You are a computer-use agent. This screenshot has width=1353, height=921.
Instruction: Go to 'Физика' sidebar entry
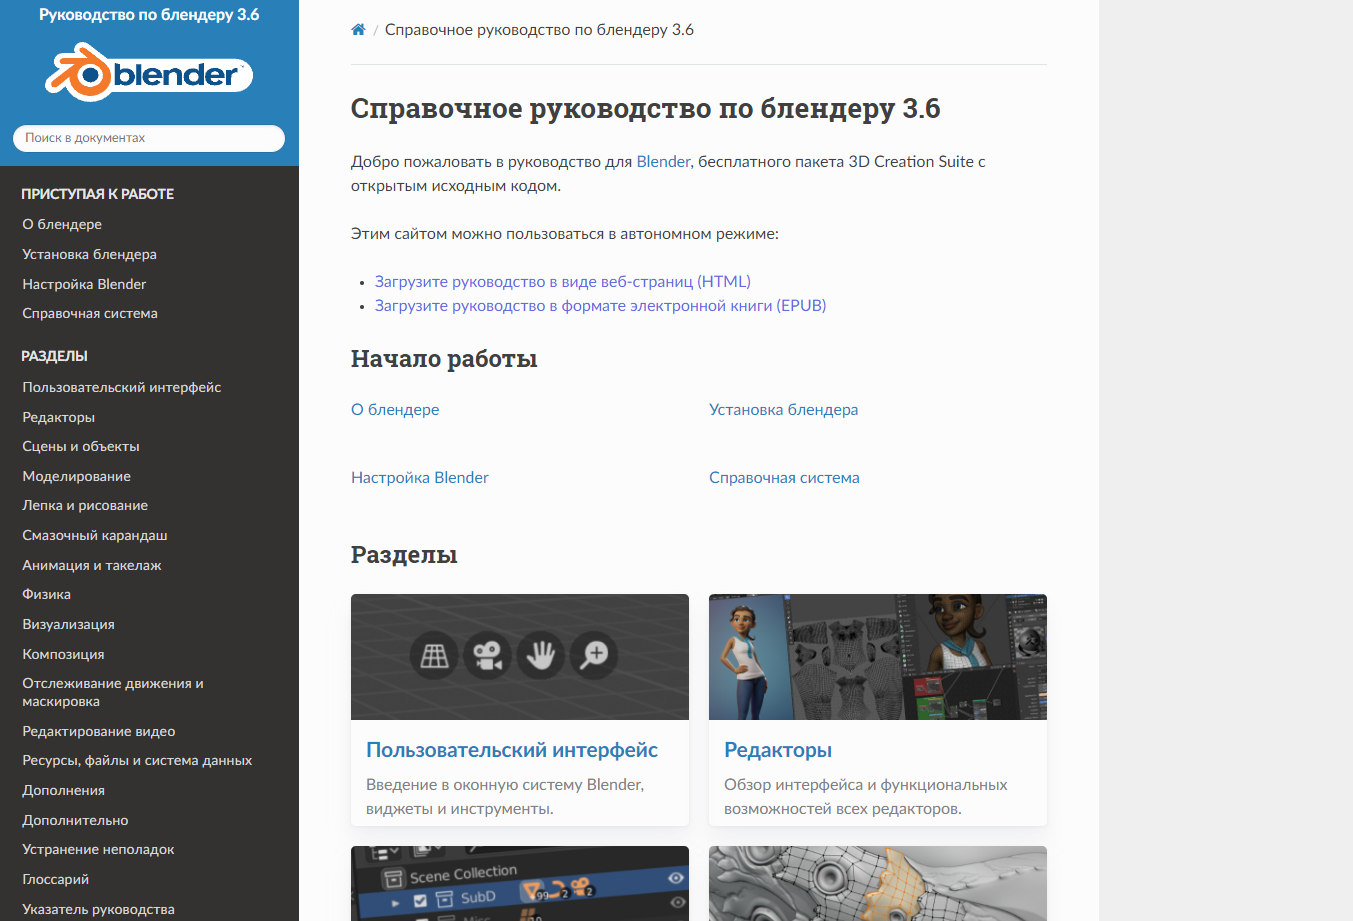click(47, 594)
